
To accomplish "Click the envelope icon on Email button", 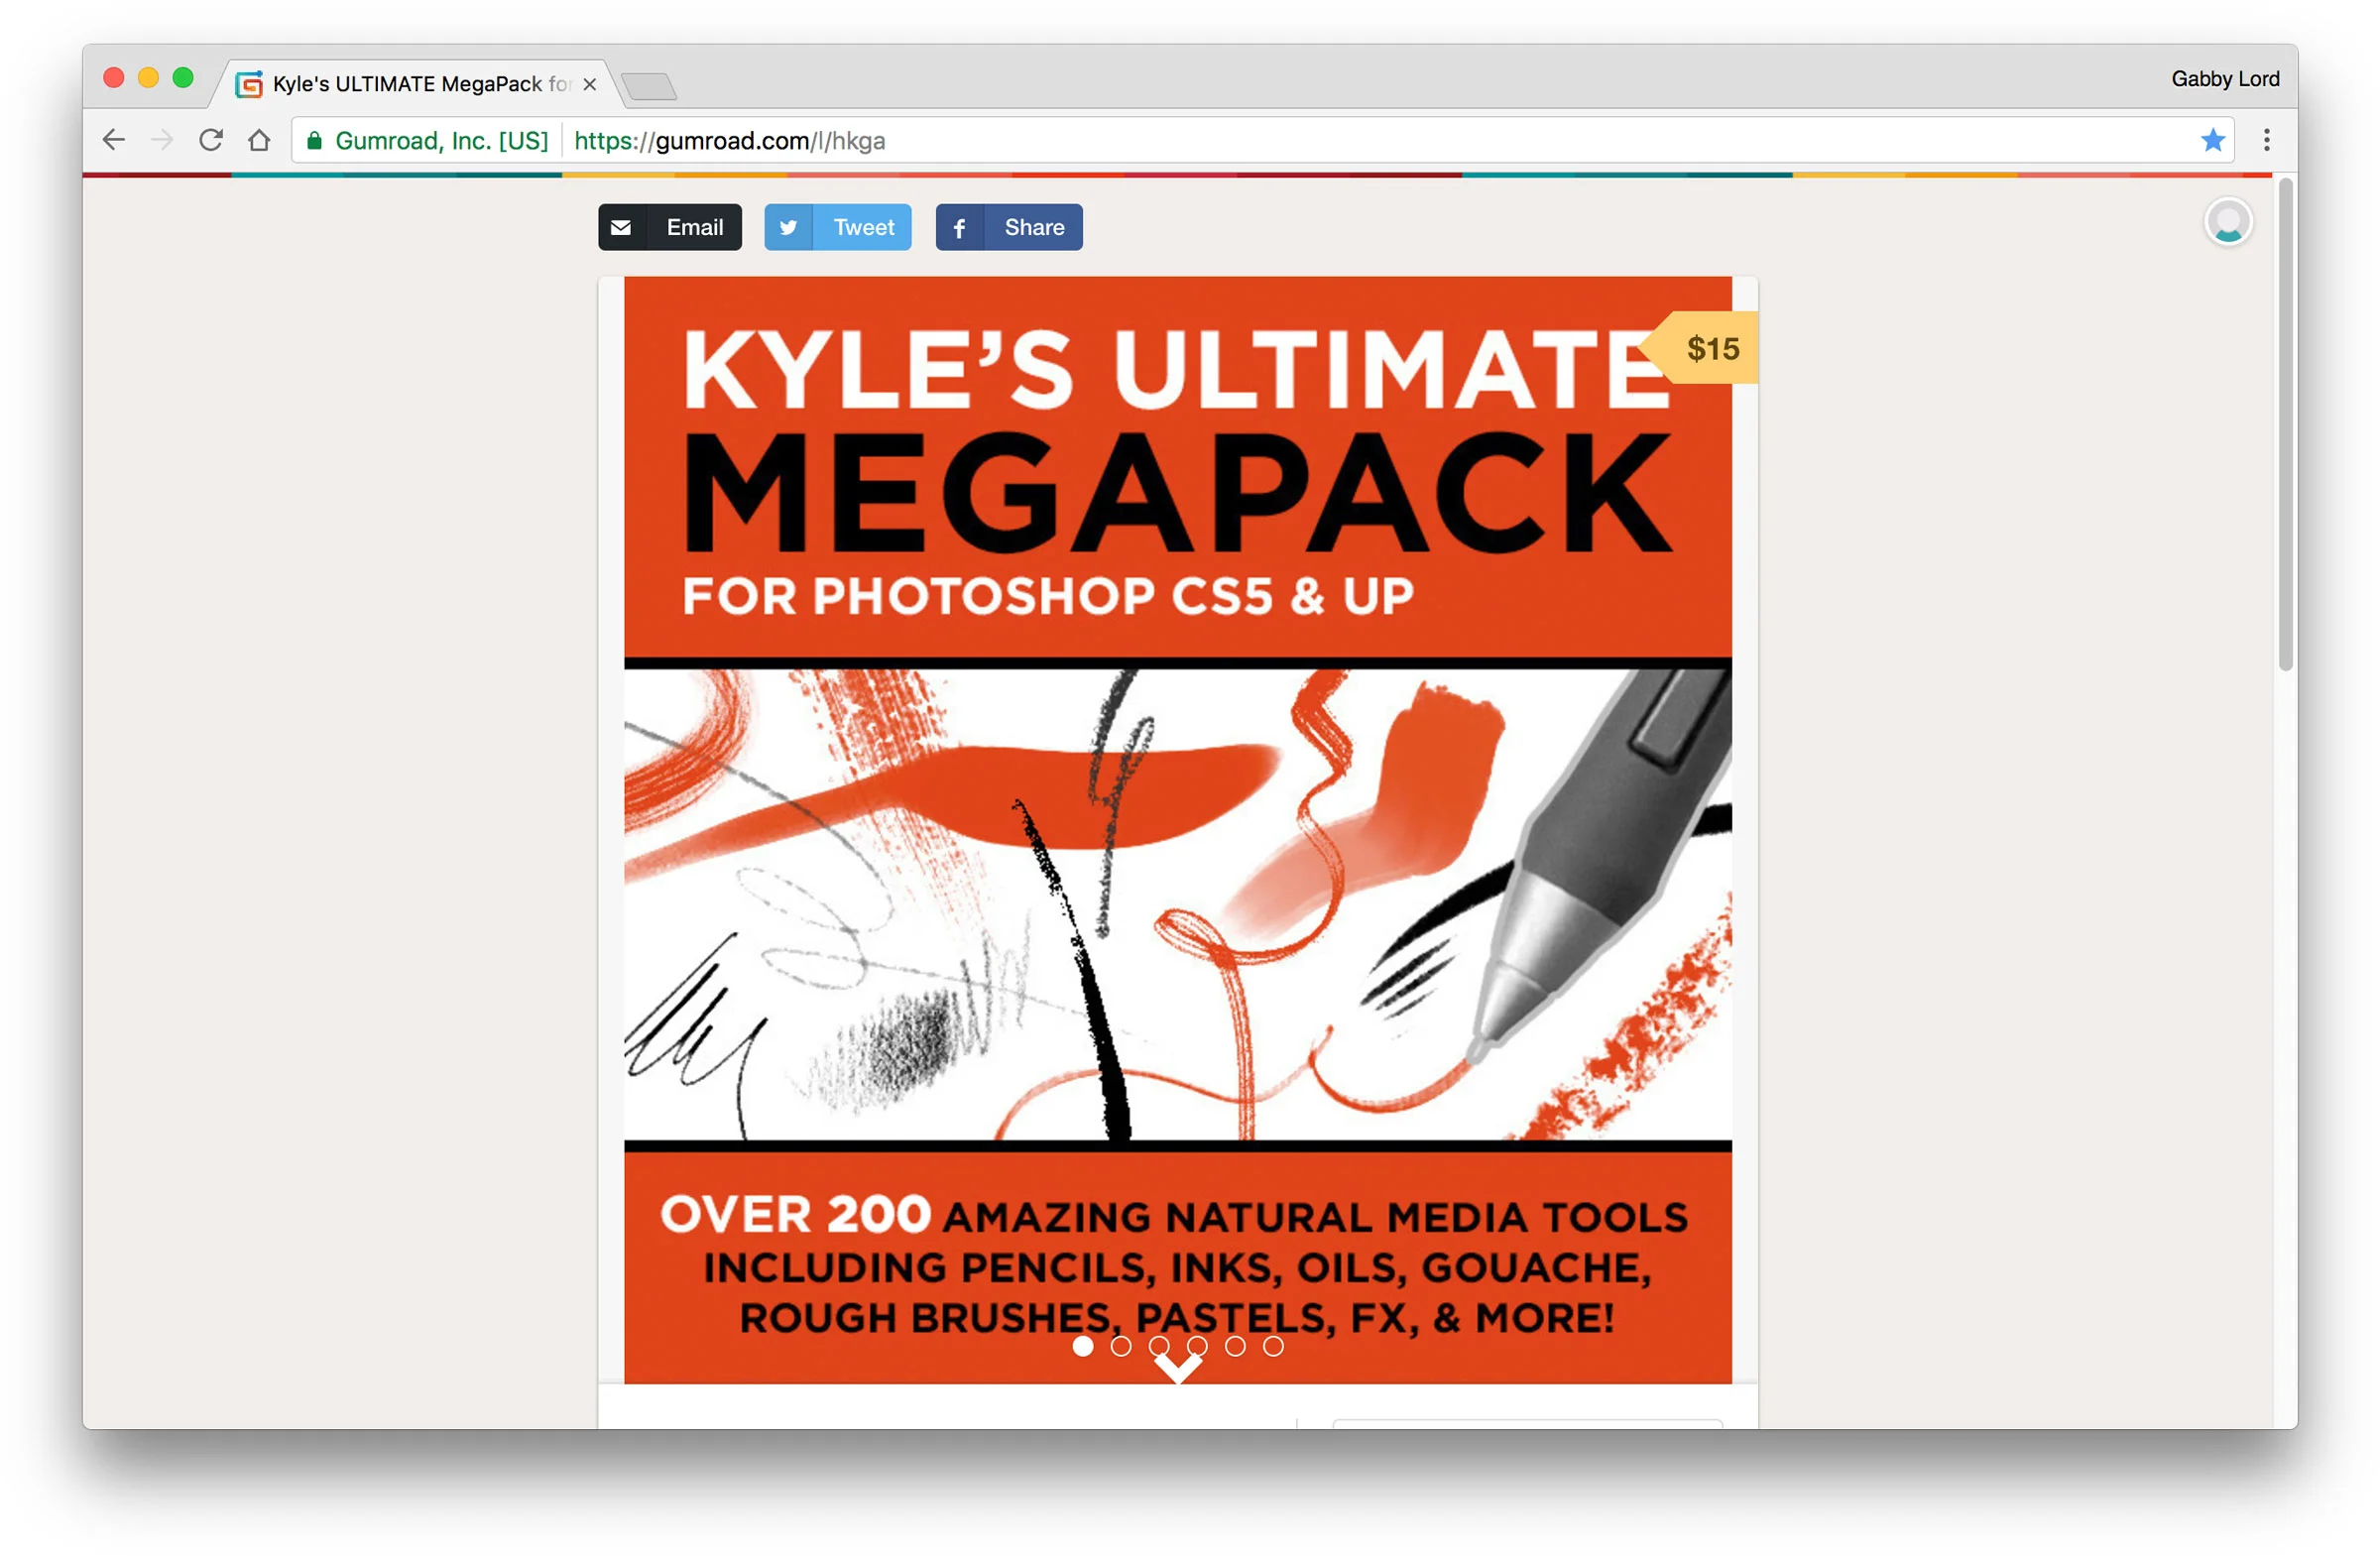I will coord(621,227).
